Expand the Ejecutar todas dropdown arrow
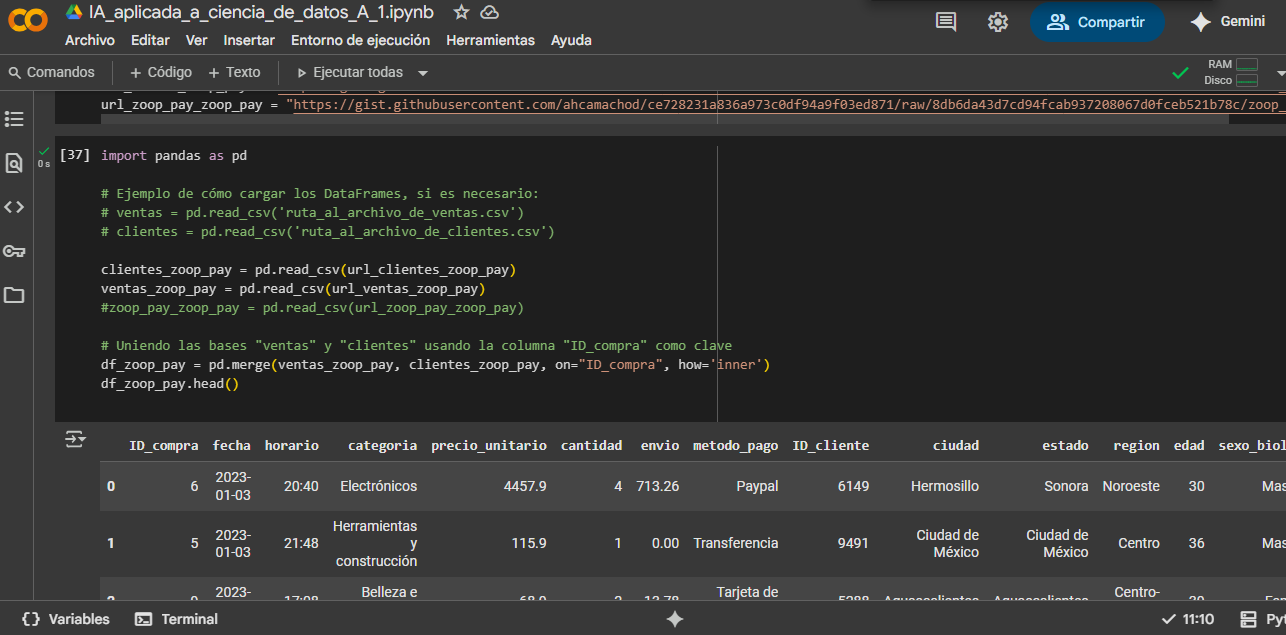This screenshot has height=635, width=1286. point(423,73)
